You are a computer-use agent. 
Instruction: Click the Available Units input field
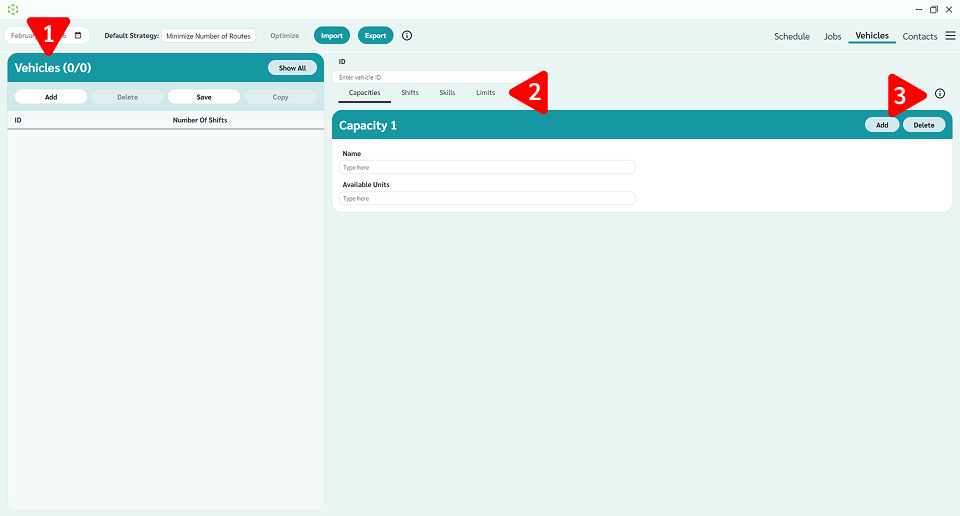pyautogui.click(x=487, y=198)
